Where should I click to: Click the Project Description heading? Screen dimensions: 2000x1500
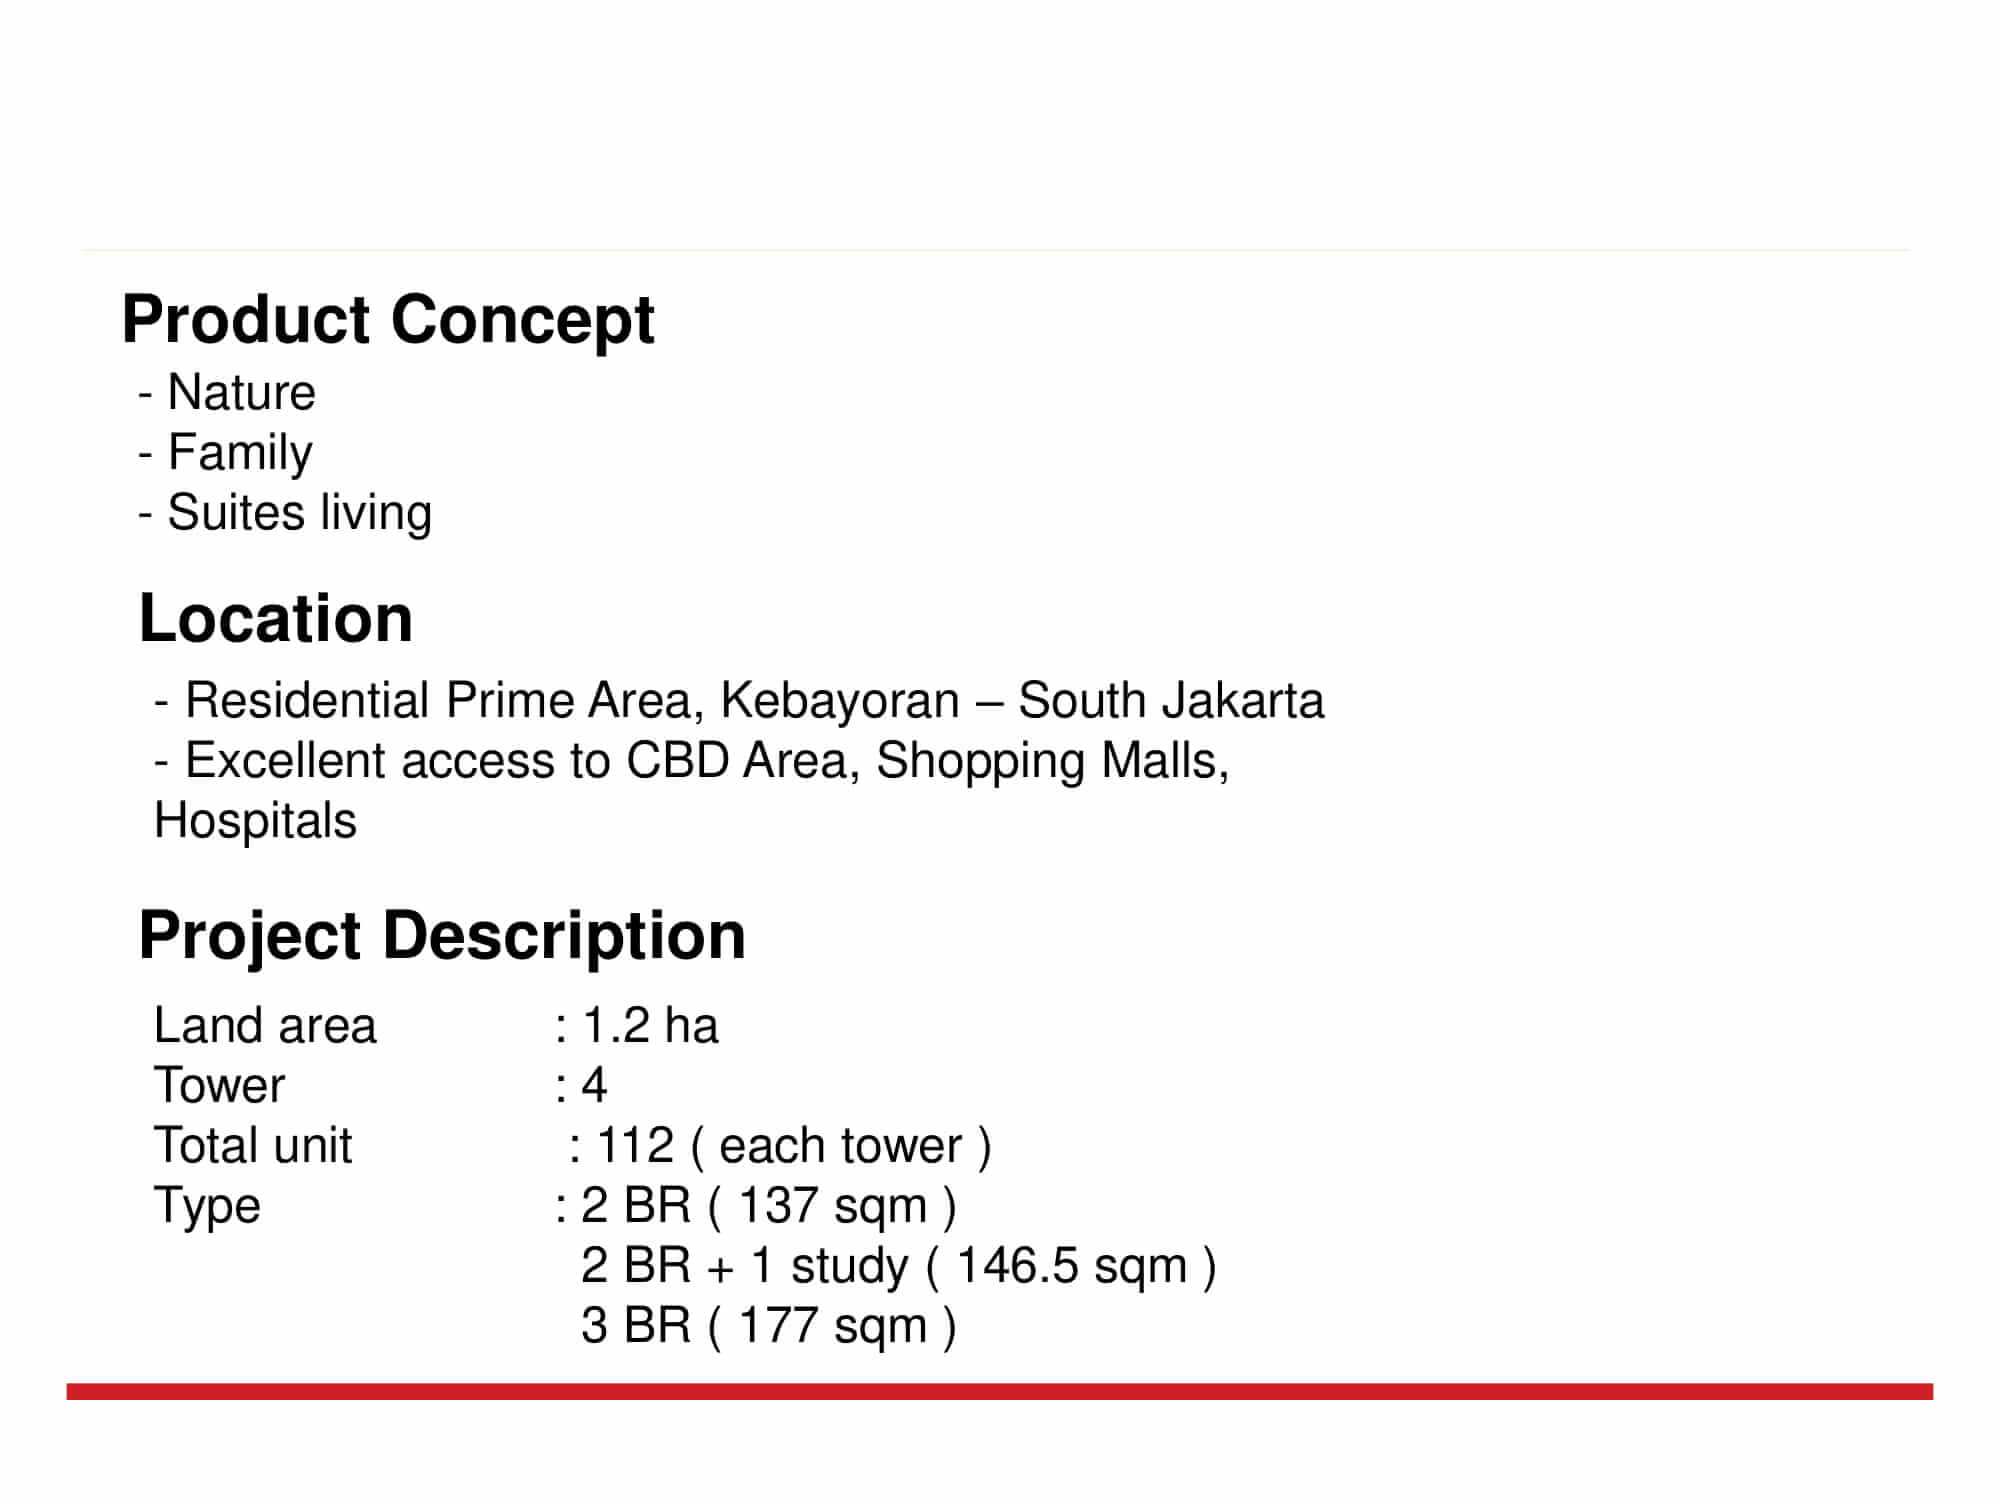pos(442,936)
